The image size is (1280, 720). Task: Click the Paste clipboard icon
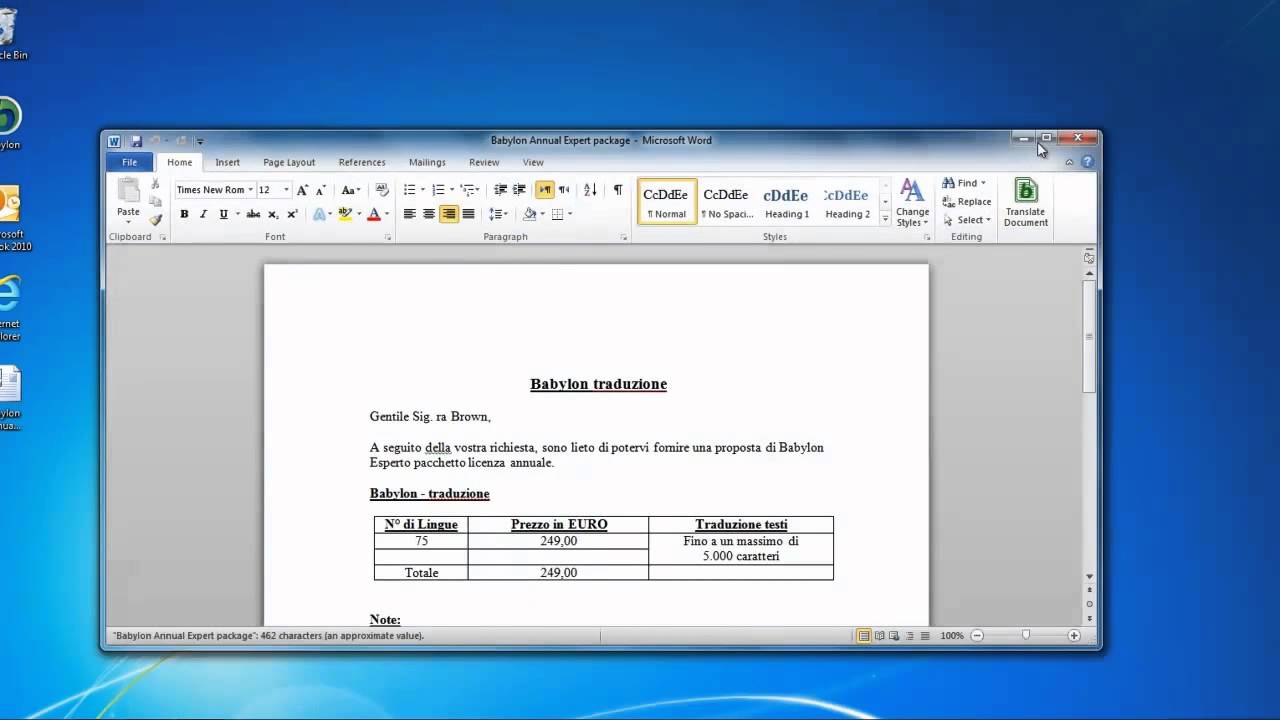coord(128,191)
